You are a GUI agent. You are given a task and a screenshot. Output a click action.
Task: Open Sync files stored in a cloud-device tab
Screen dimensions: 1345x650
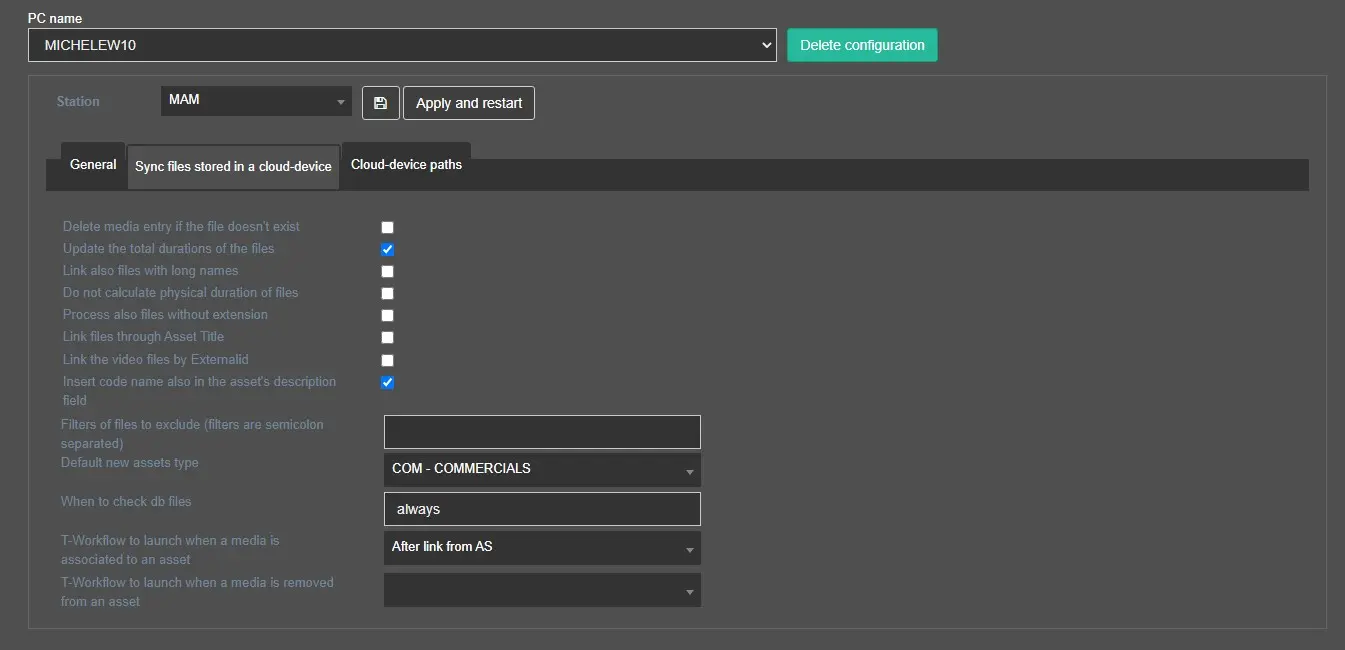tap(233, 167)
